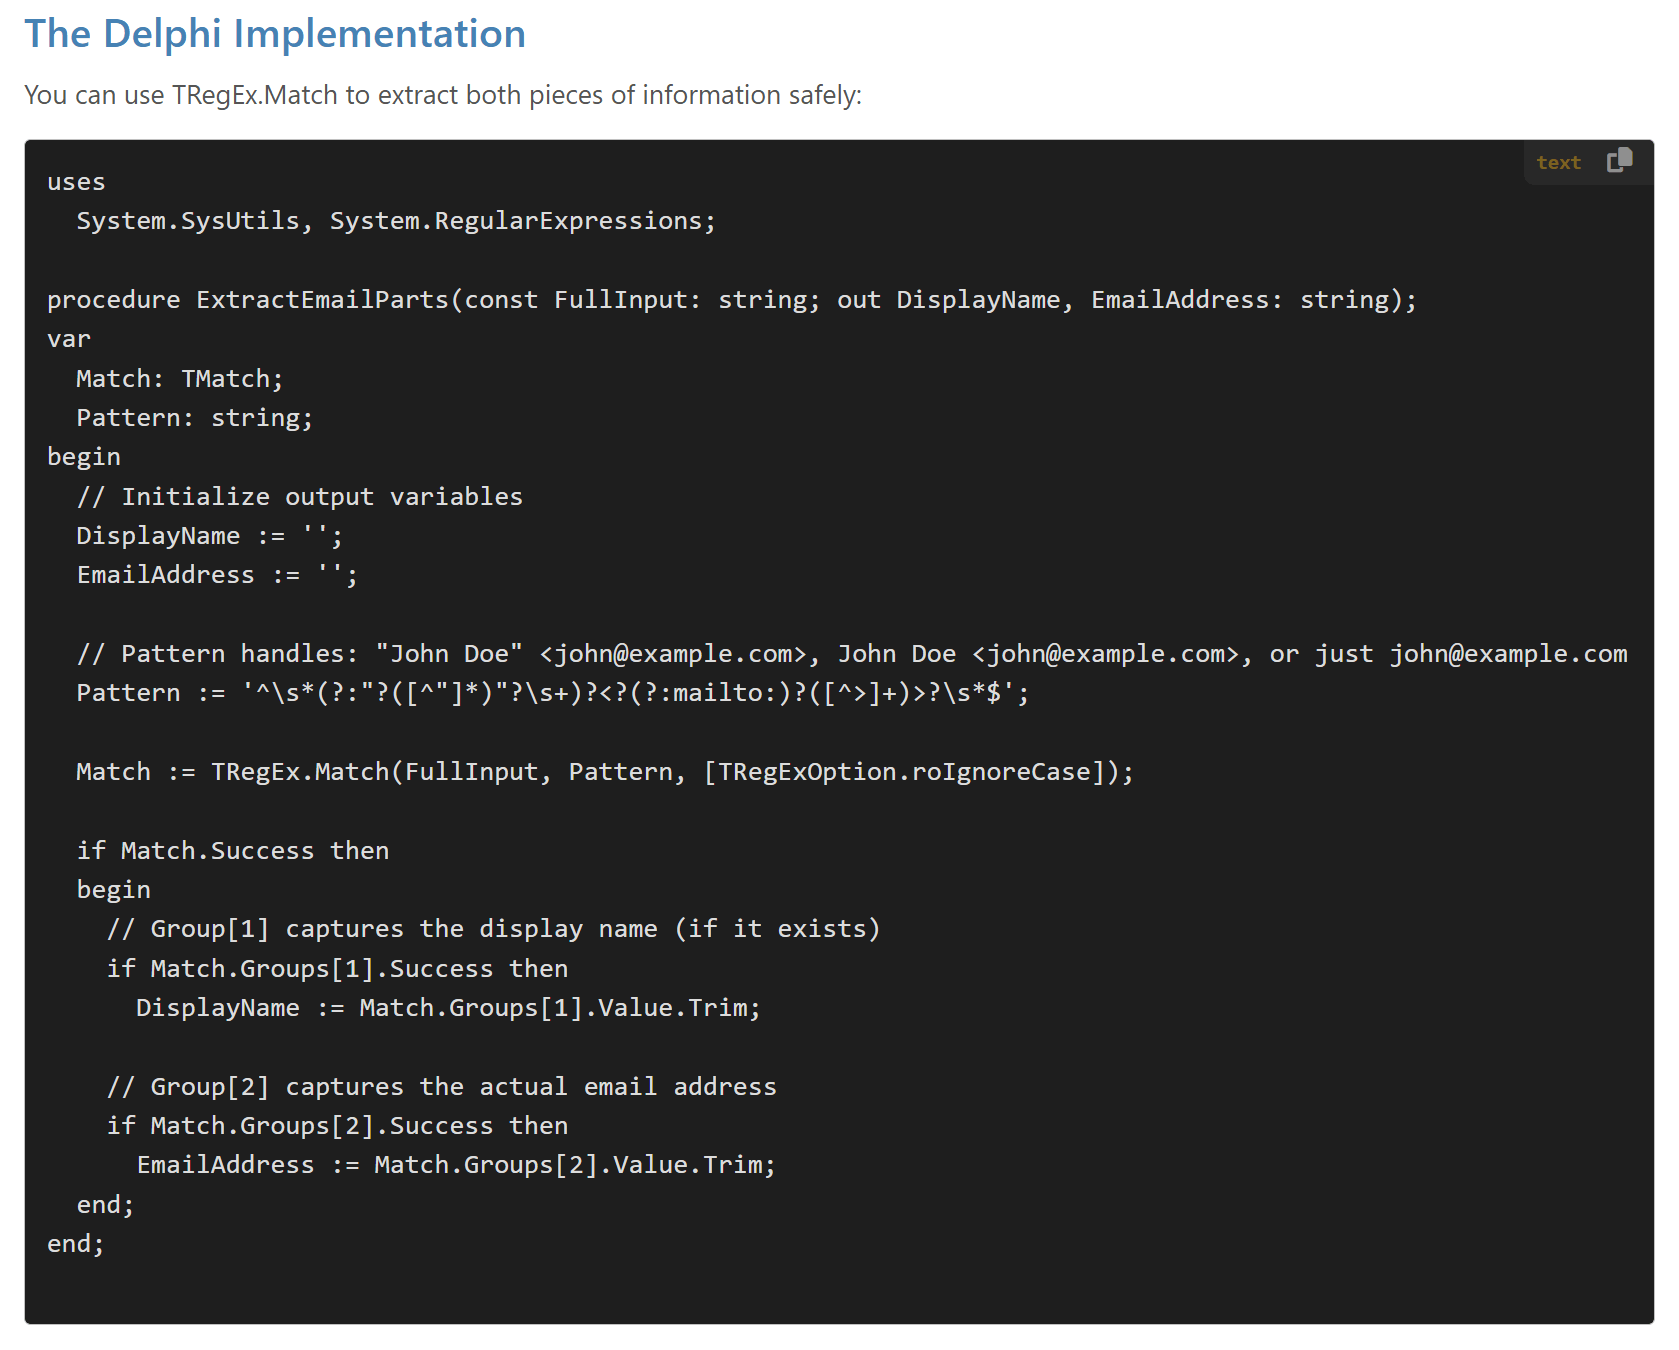Click 'if Match.Groups[2].Success then' line
Viewport: 1679px width, 1350px height.
(x=337, y=1126)
